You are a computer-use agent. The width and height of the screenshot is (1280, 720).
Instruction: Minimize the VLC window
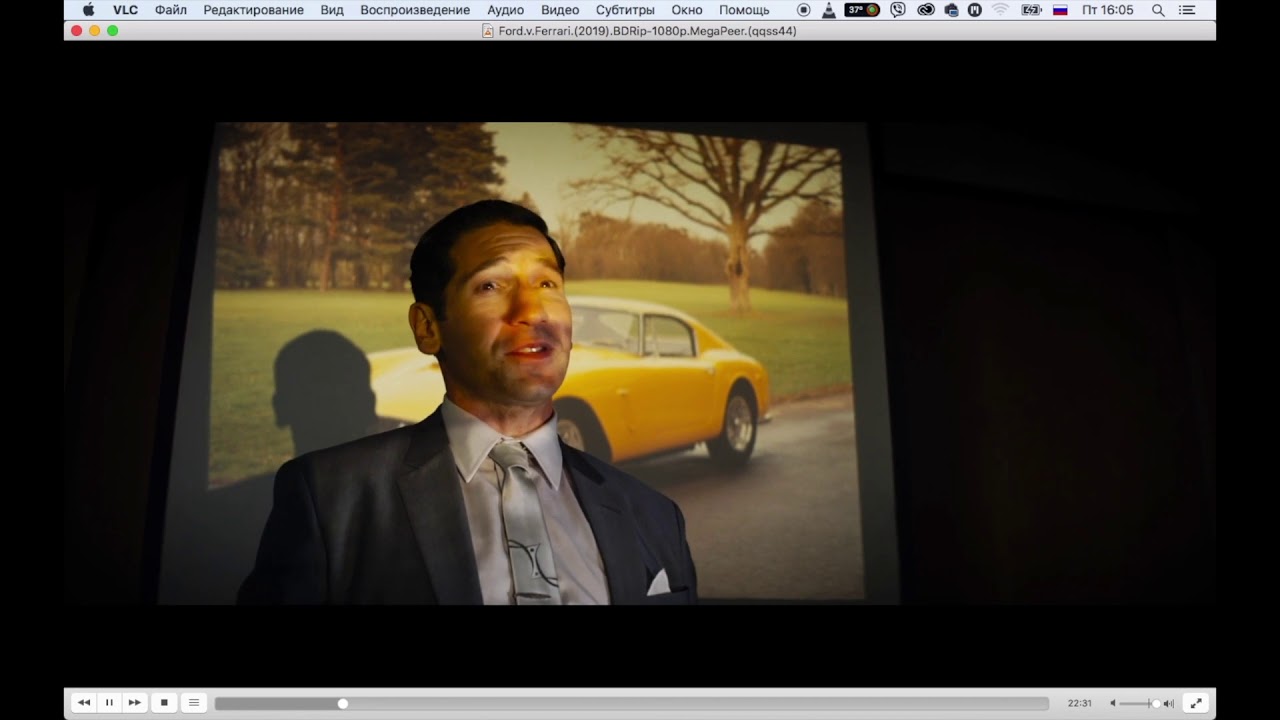click(94, 31)
